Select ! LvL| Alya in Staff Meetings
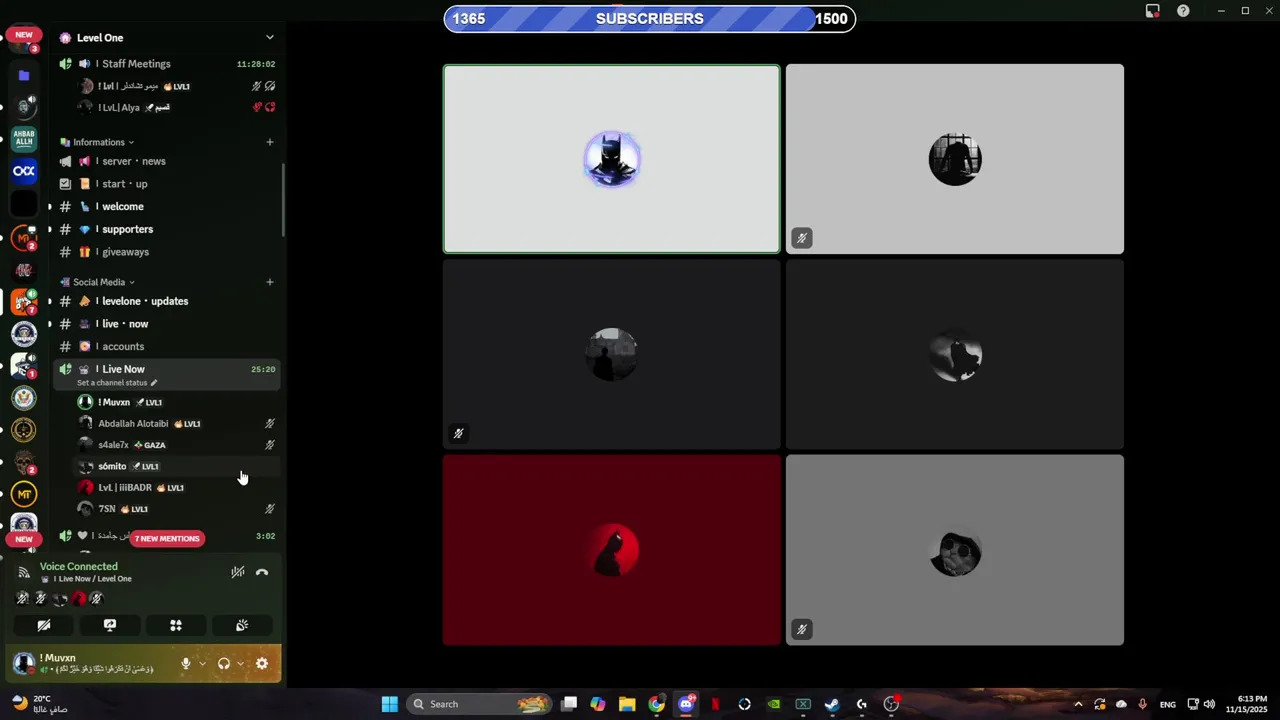The height and width of the screenshot is (720, 1280). [x=176, y=108]
